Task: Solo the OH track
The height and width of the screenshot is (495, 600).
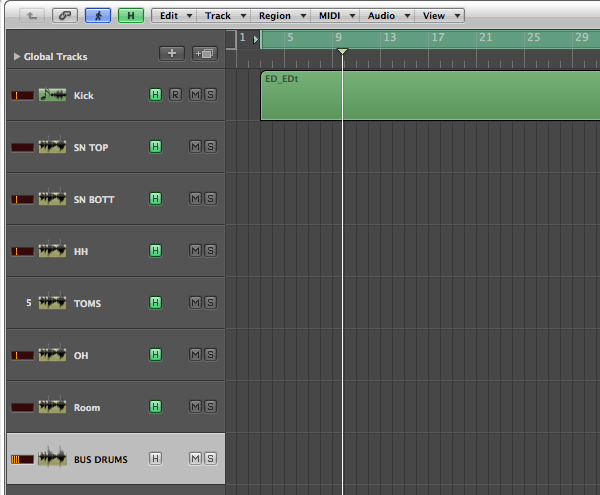Action: click(210, 355)
